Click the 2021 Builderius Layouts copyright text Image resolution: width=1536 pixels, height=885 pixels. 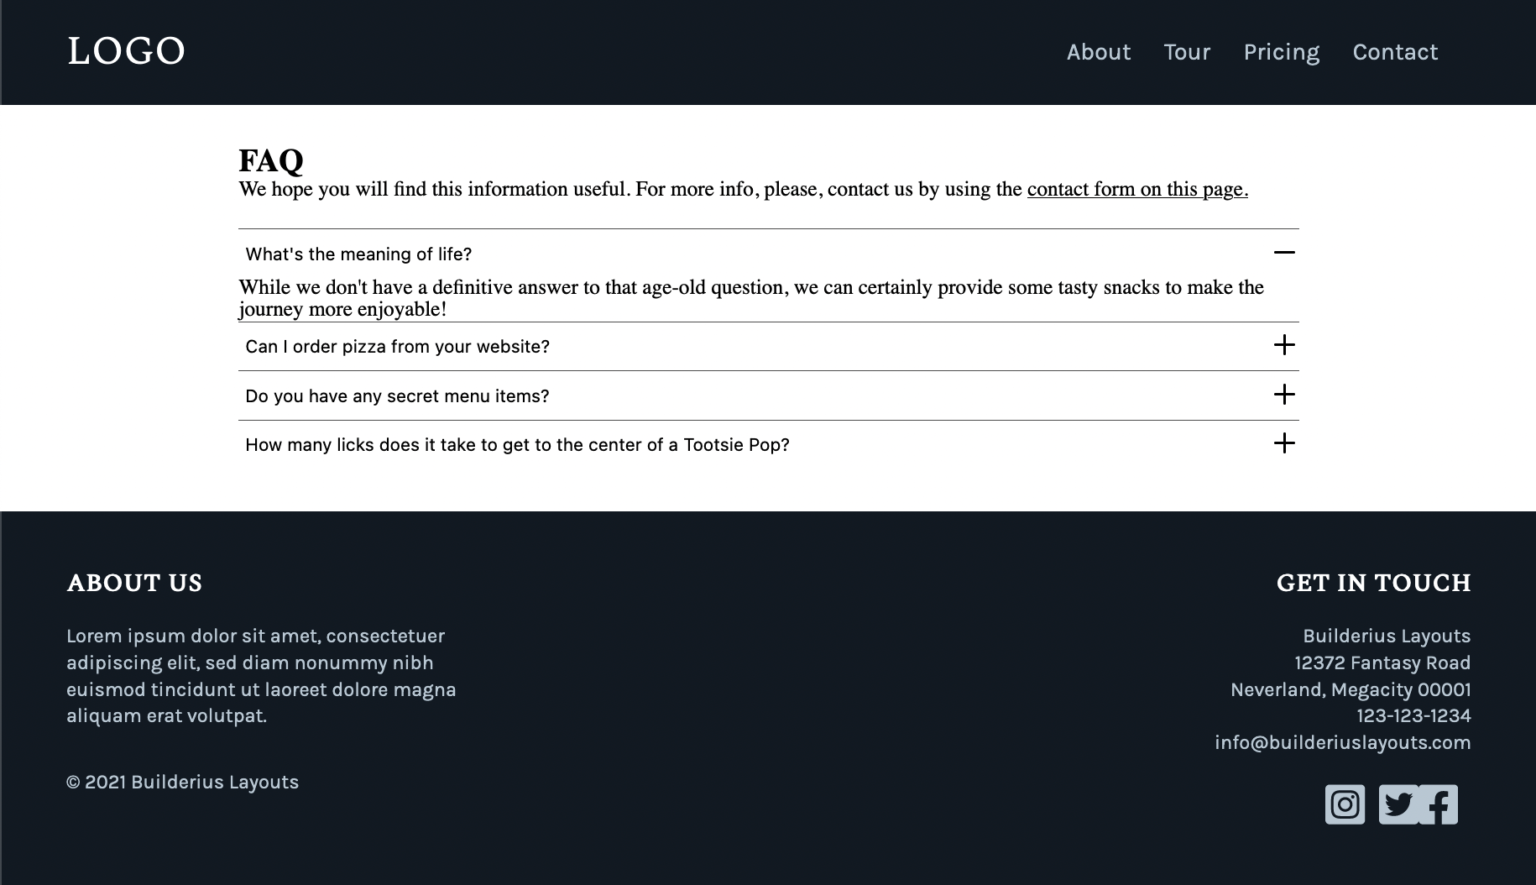point(182,782)
